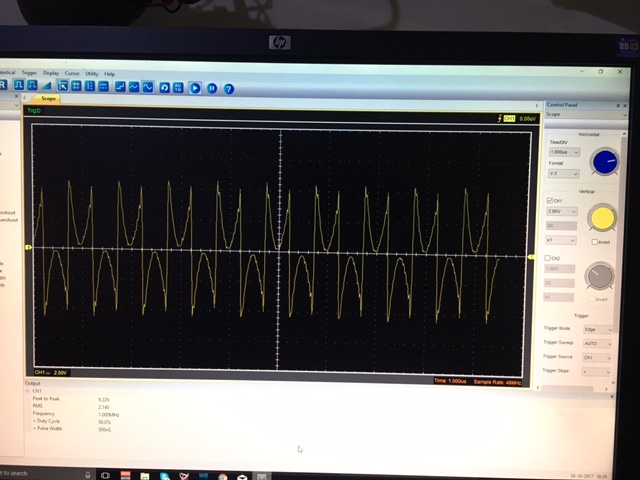The height and width of the screenshot is (480, 640).
Task: Toggle the cross cursor grid icon
Action: coord(76,86)
